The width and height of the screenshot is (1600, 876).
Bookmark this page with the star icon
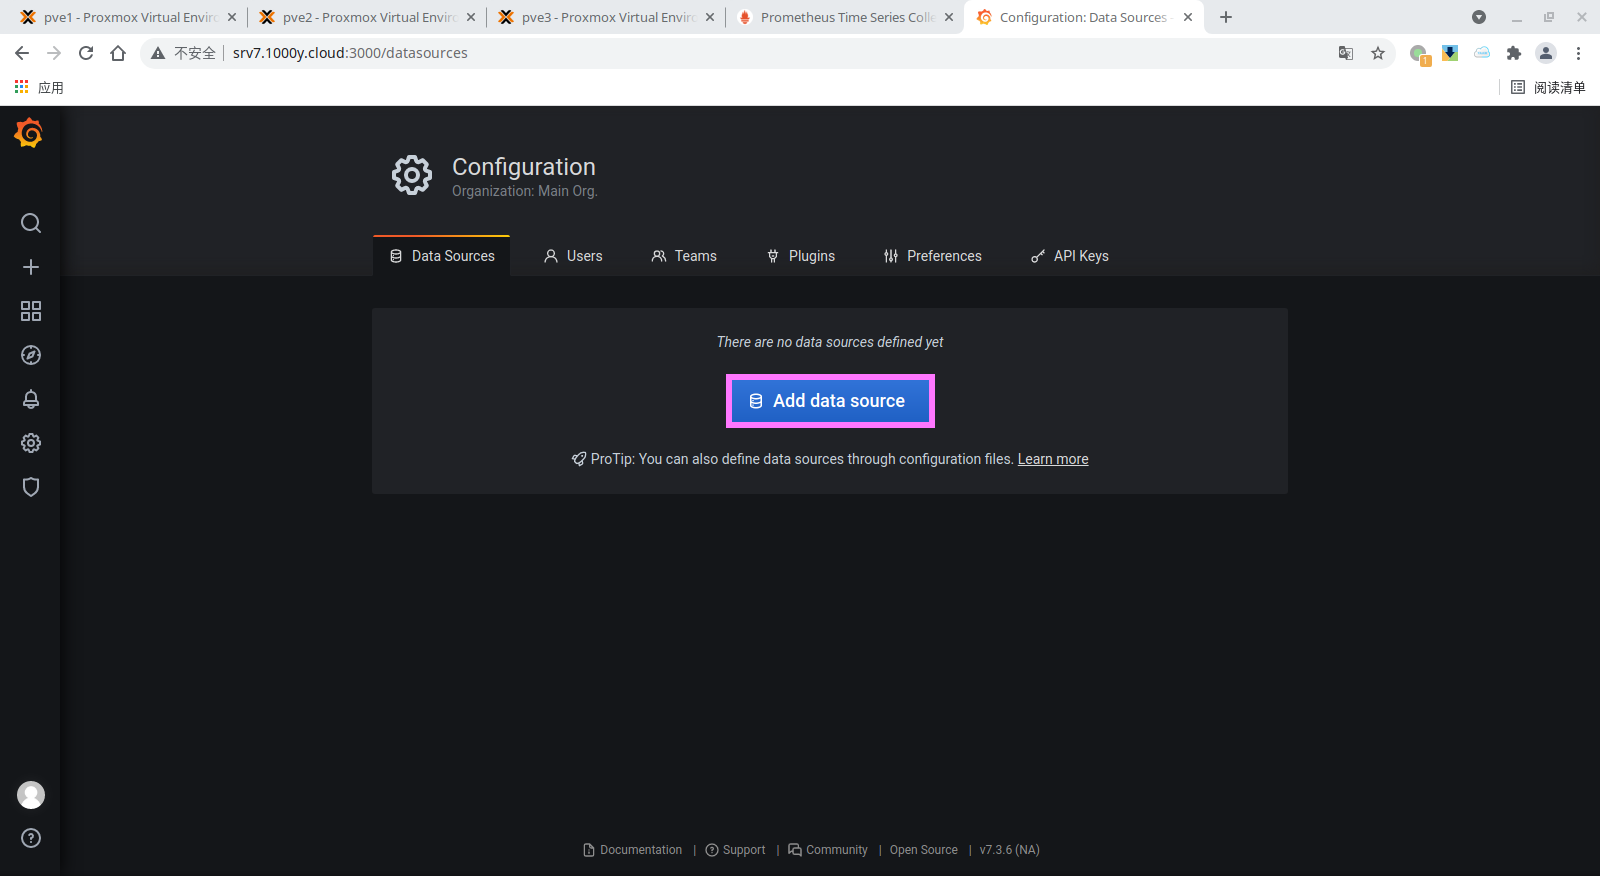(1378, 53)
